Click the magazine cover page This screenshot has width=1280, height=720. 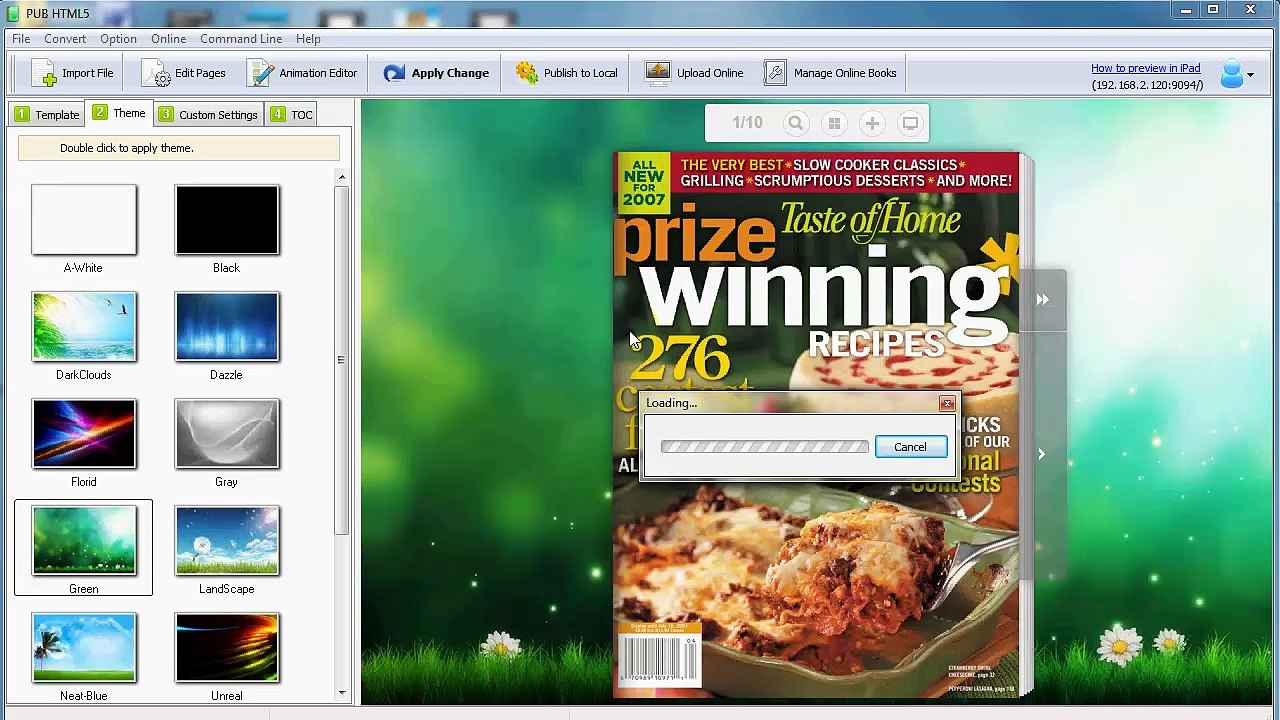point(816,424)
